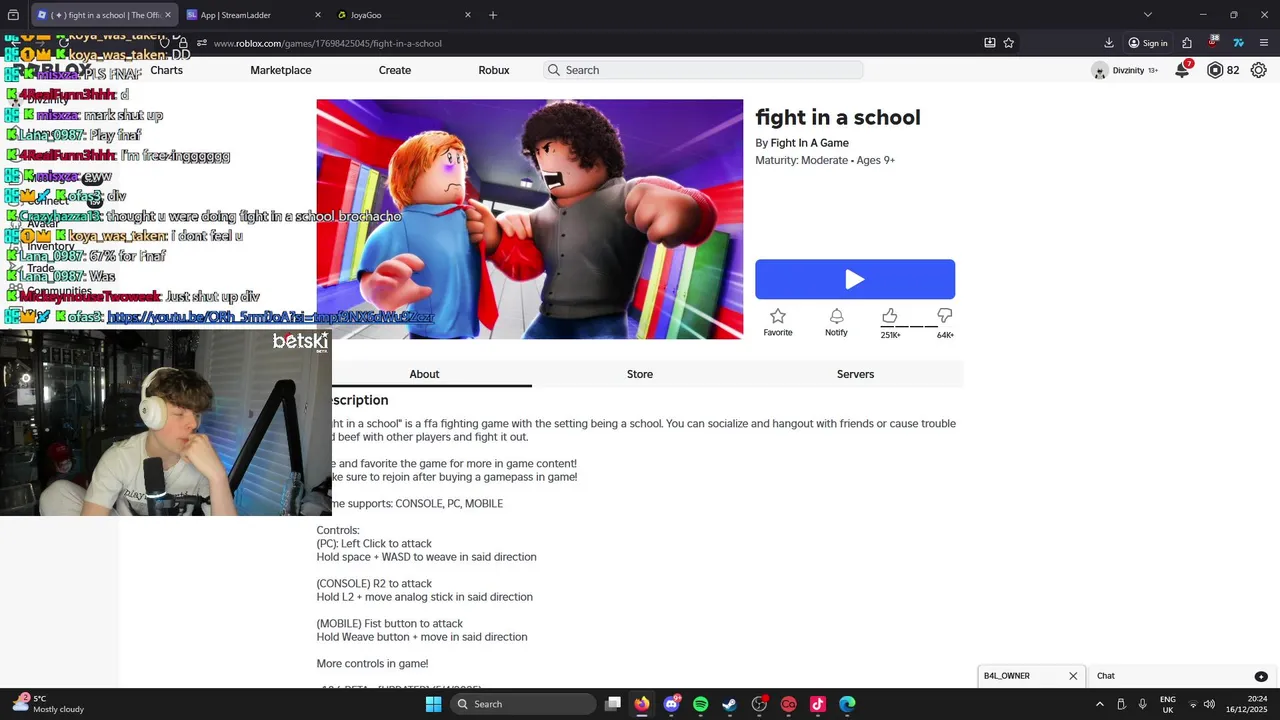The image size is (1280, 720).
Task: Open the Create nav item
Action: point(395,70)
